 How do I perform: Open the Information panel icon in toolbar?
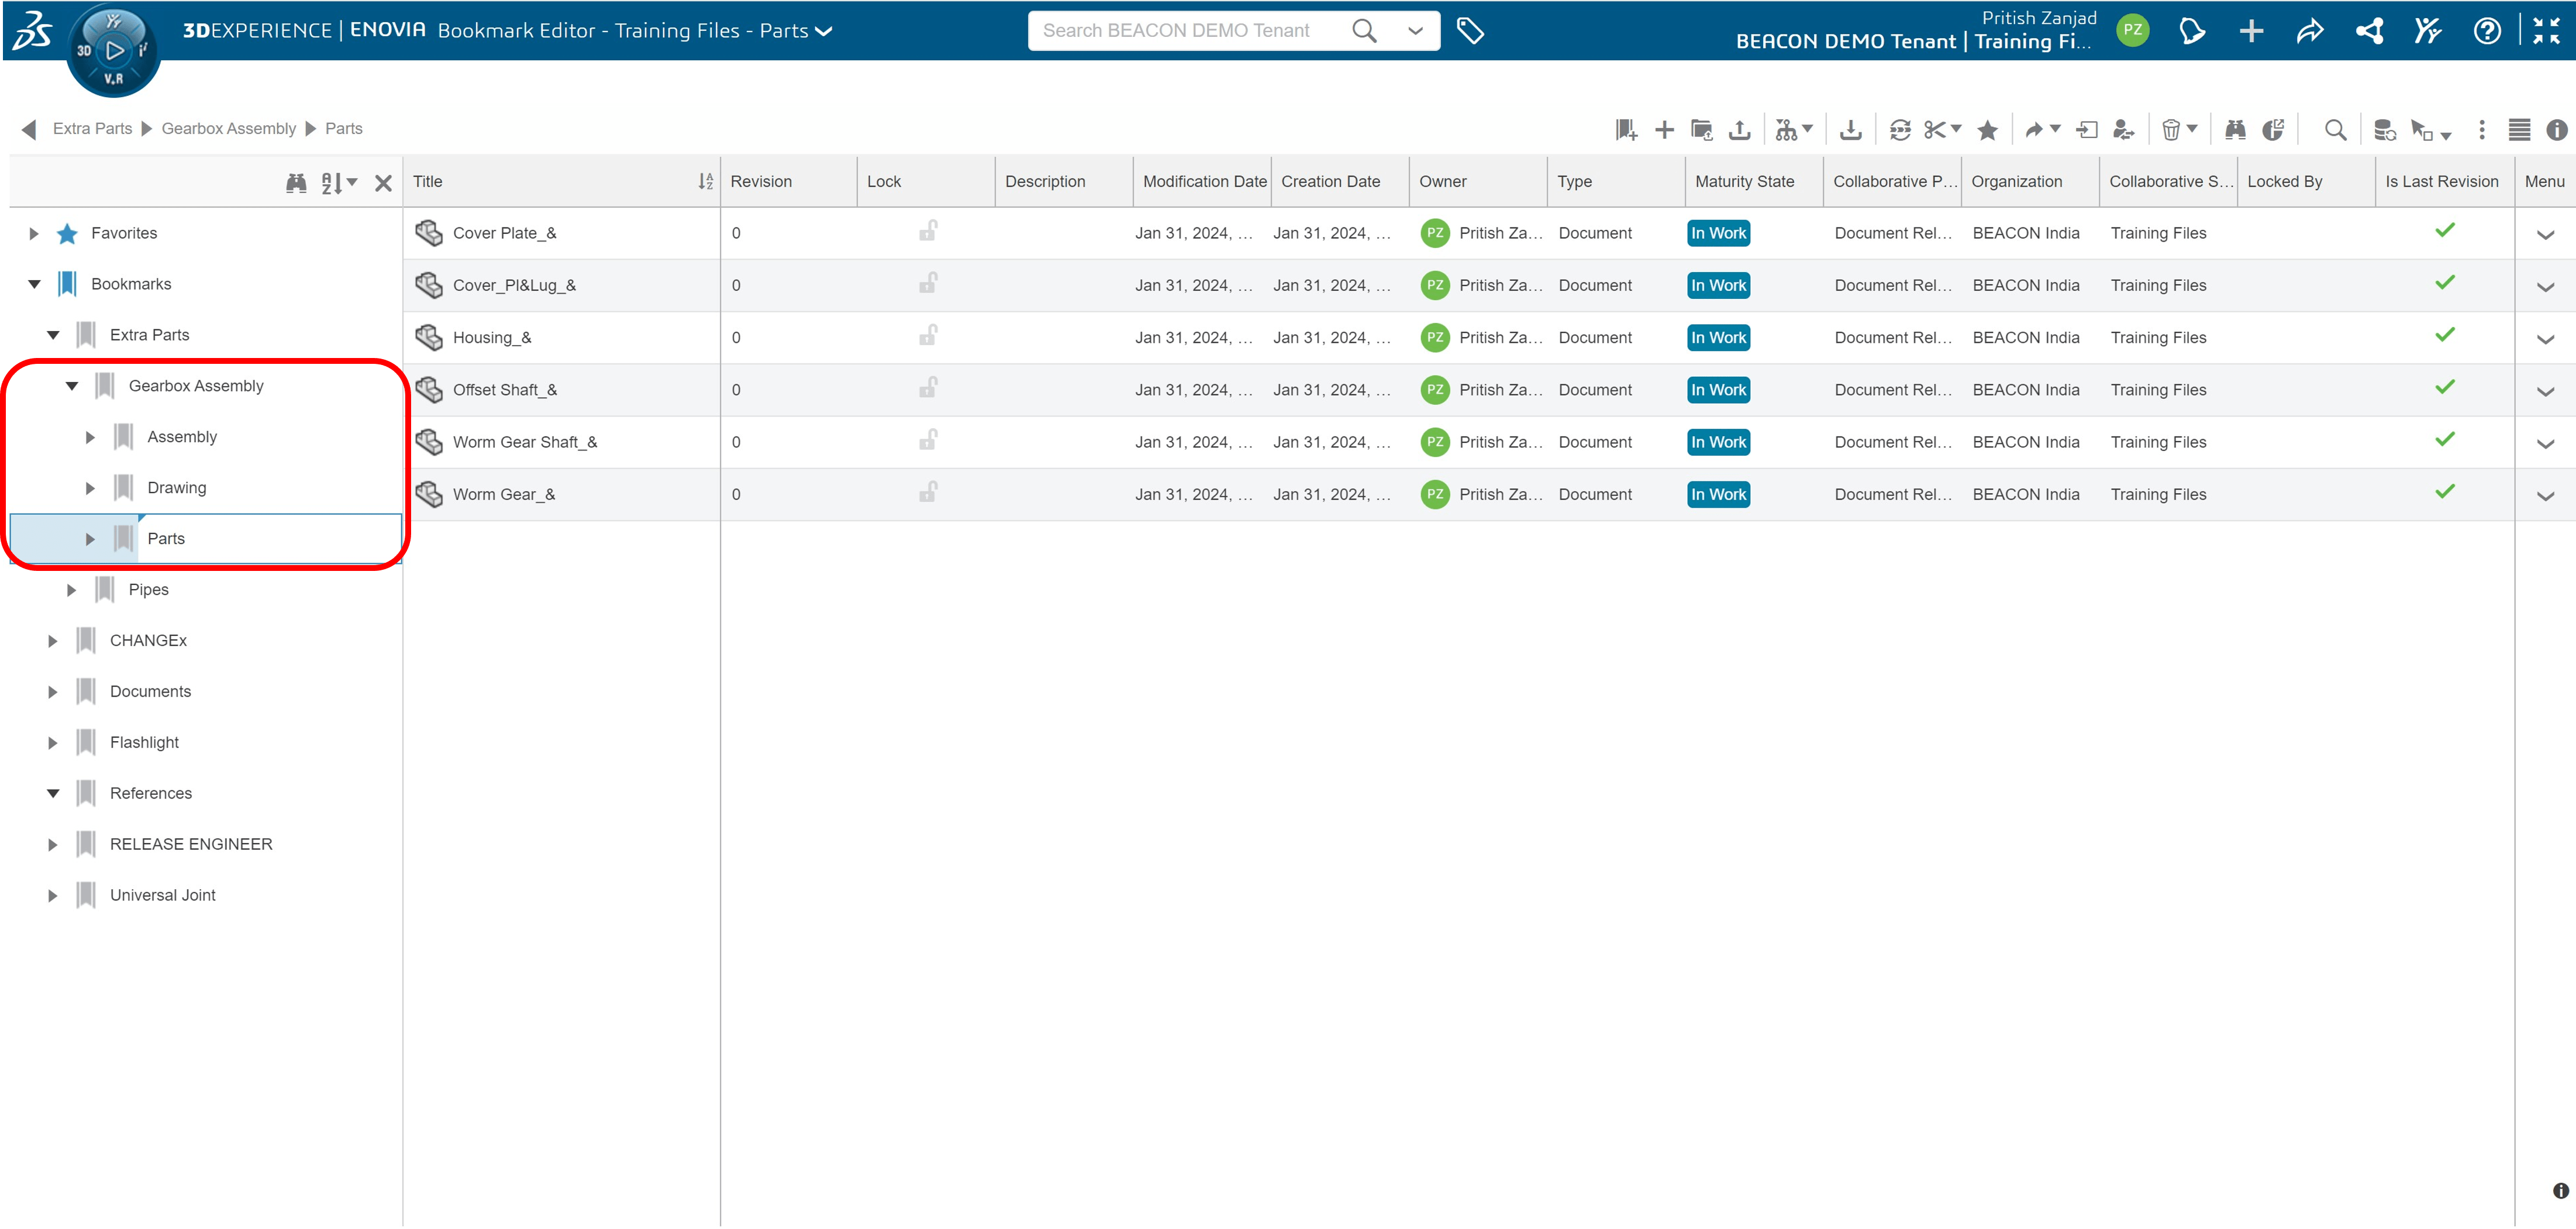point(2557,130)
